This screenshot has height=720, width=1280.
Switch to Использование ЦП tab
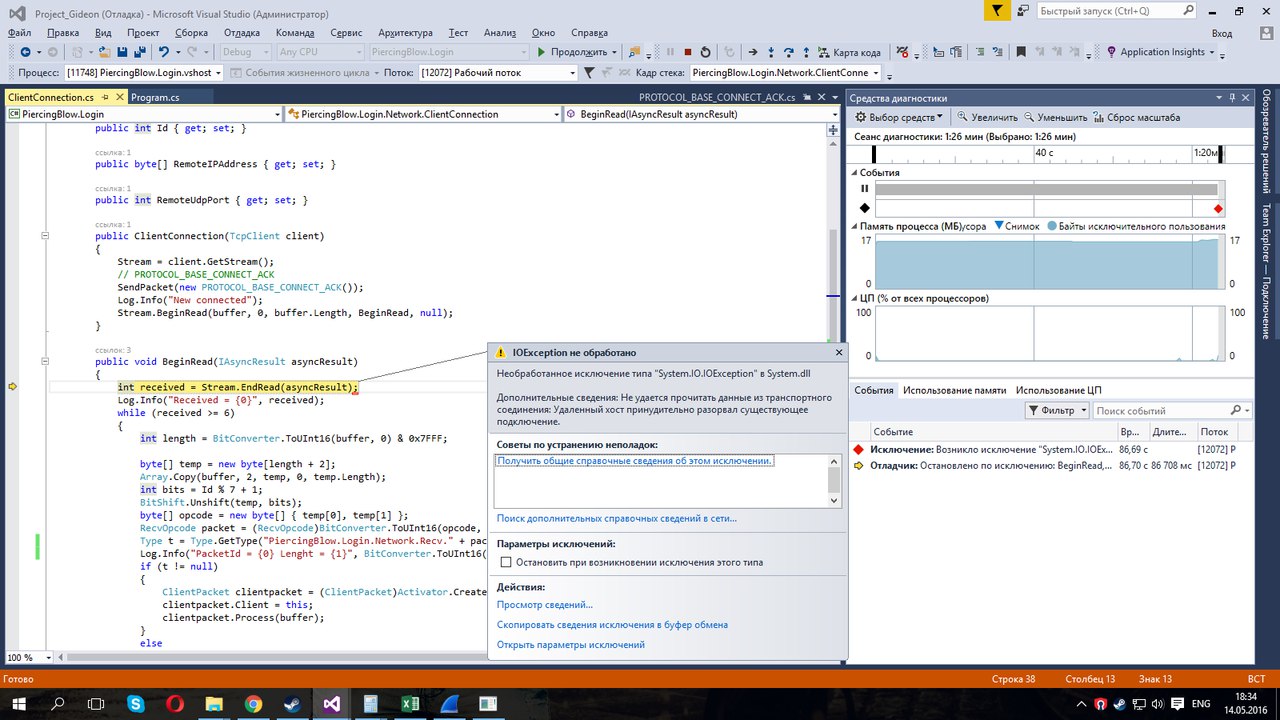click(1058, 390)
